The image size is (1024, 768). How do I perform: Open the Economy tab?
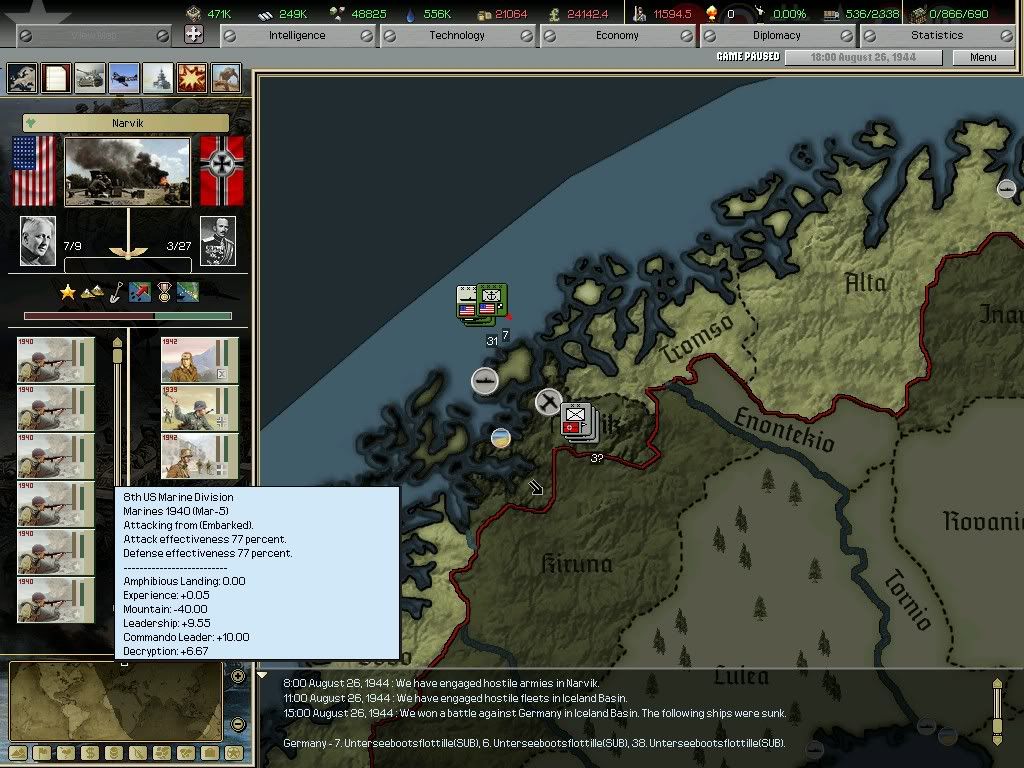pyautogui.click(x=617, y=35)
